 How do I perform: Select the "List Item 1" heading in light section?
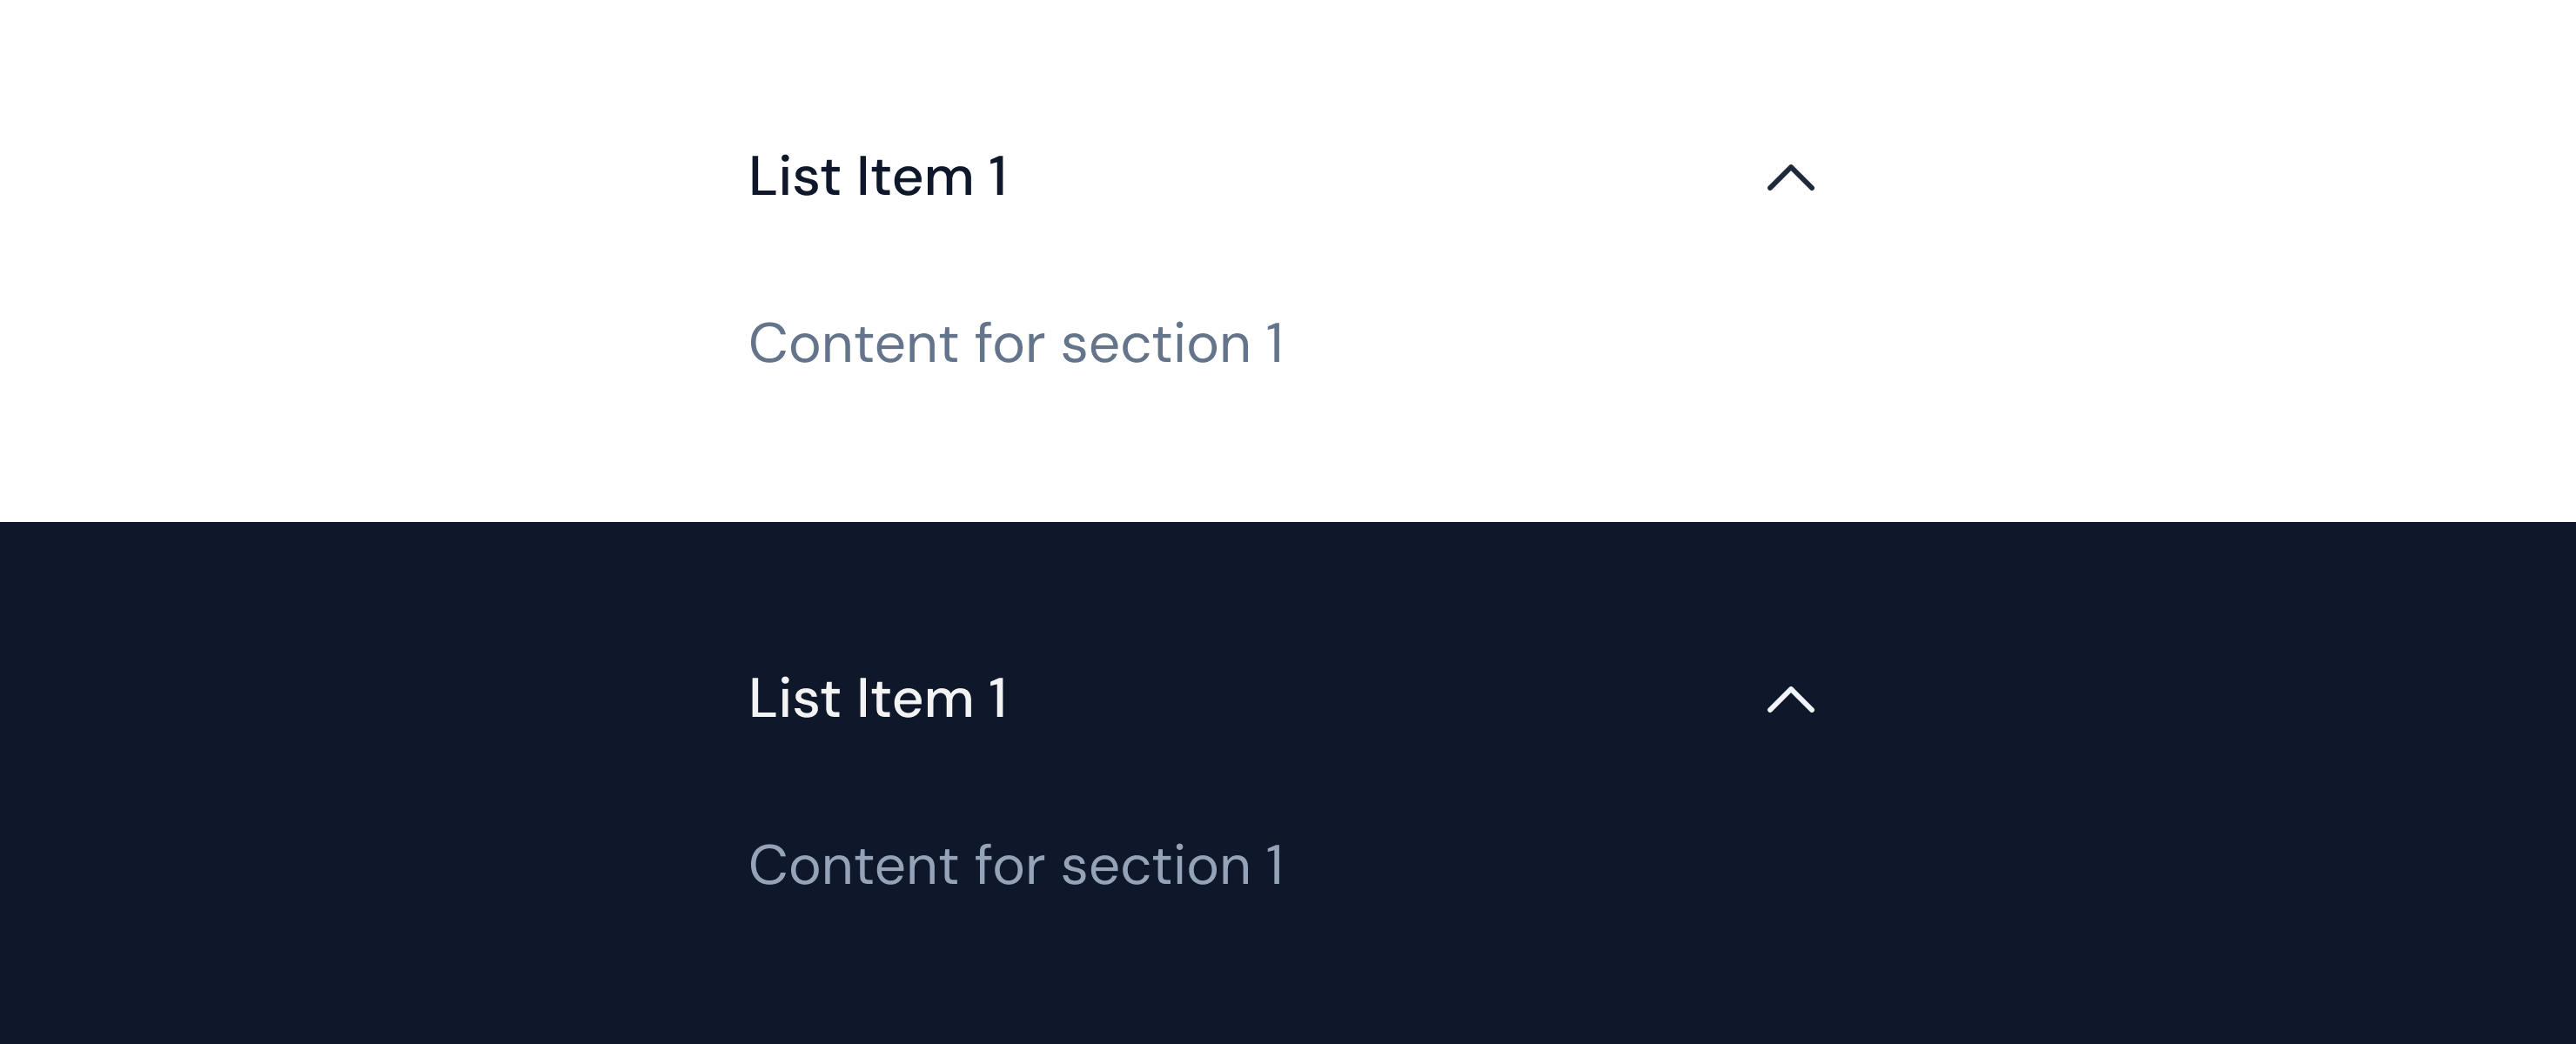(x=878, y=177)
